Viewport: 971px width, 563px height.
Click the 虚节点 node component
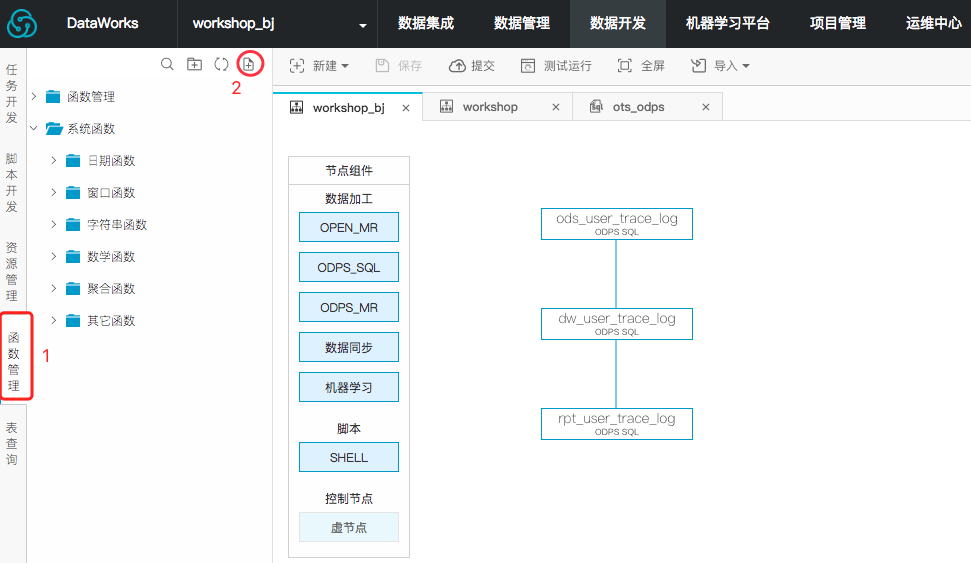tap(349, 527)
